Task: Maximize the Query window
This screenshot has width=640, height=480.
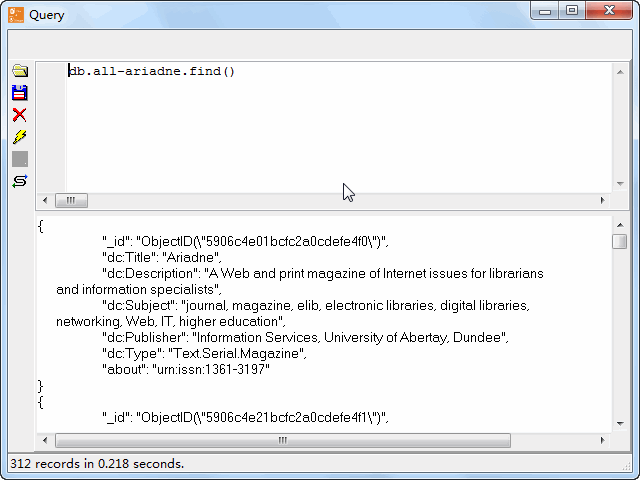Action: 572,11
